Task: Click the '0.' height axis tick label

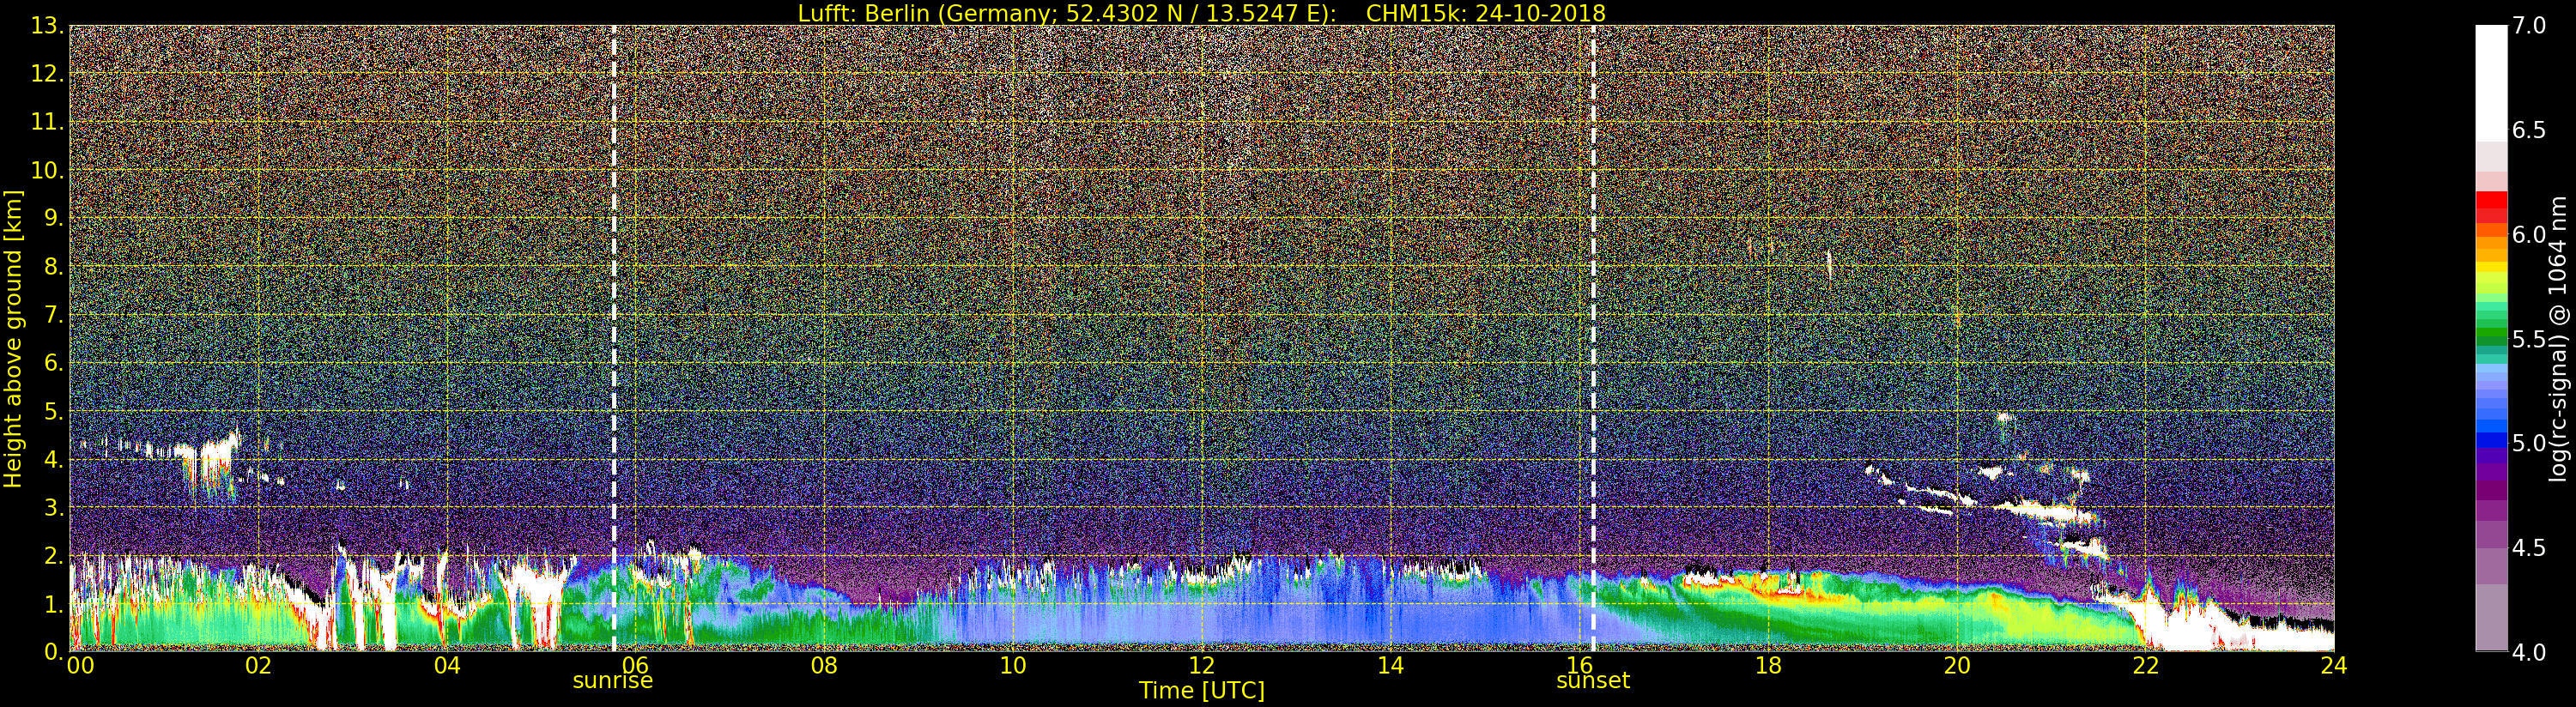Action: tap(53, 651)
